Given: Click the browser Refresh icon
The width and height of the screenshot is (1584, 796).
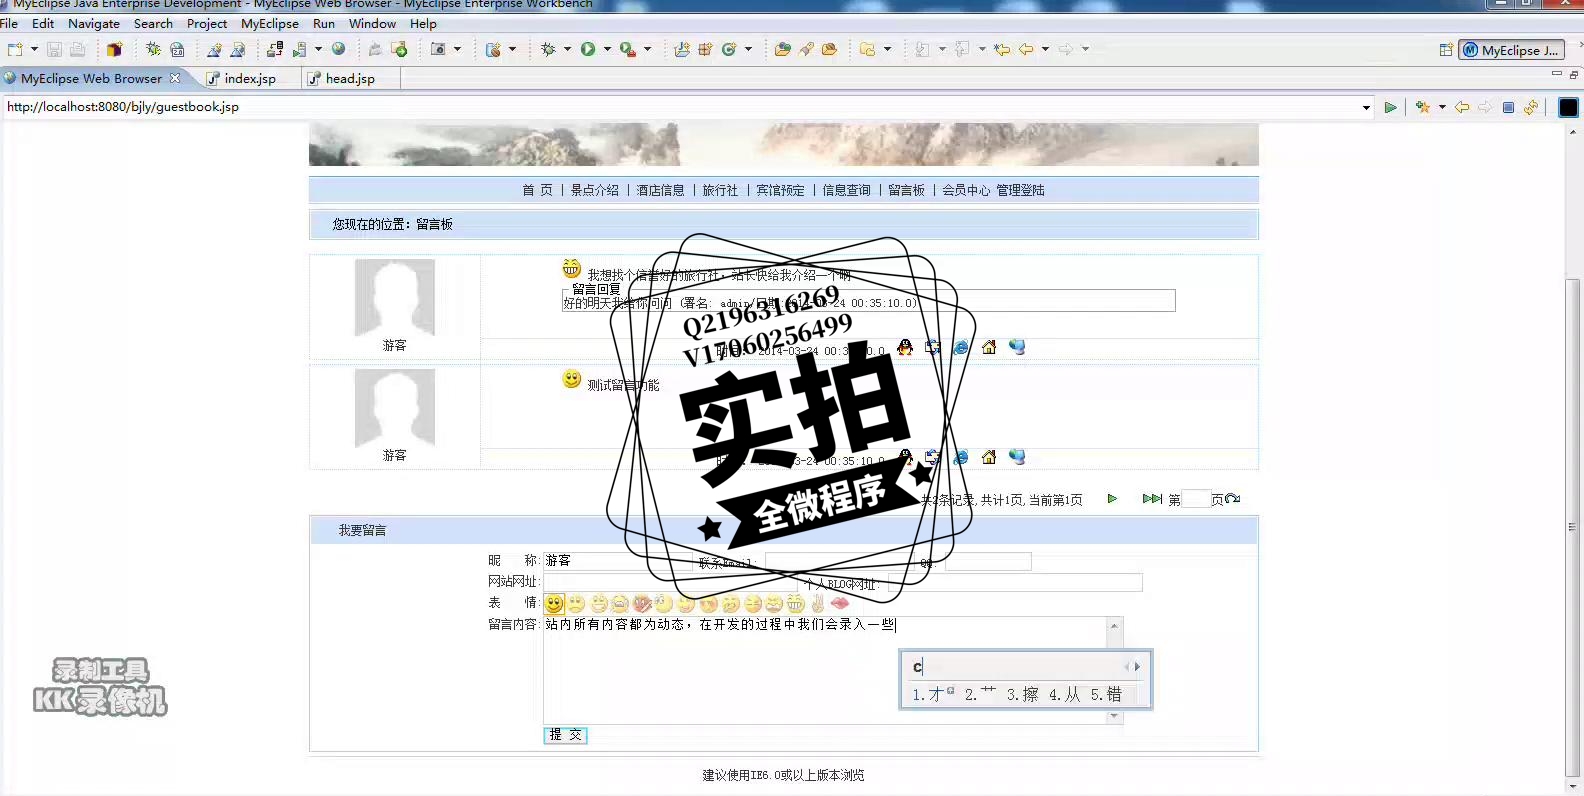Looking at the screenshot, I should pos(1531,107).
